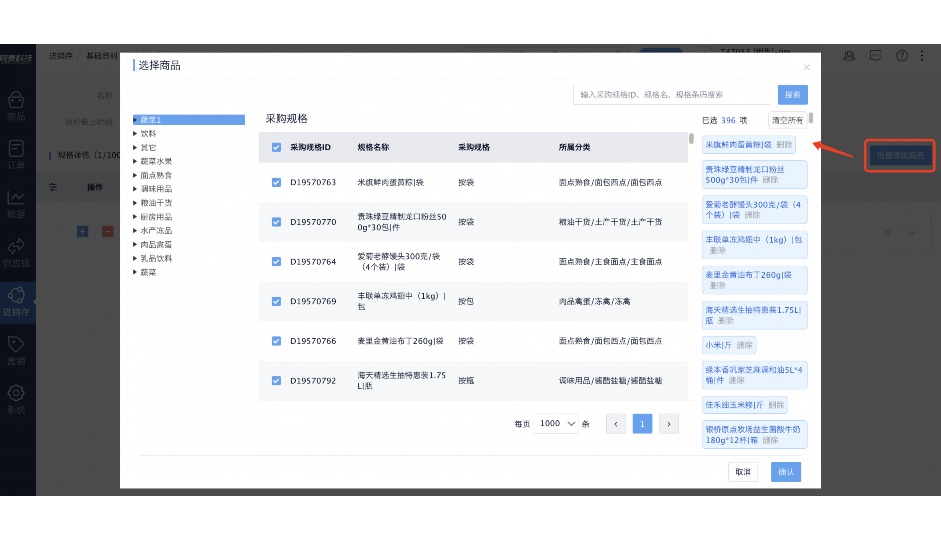Delete the 爱菊老酵馒头 selected tag
The image size is (941, 540).
click(752, 214)
